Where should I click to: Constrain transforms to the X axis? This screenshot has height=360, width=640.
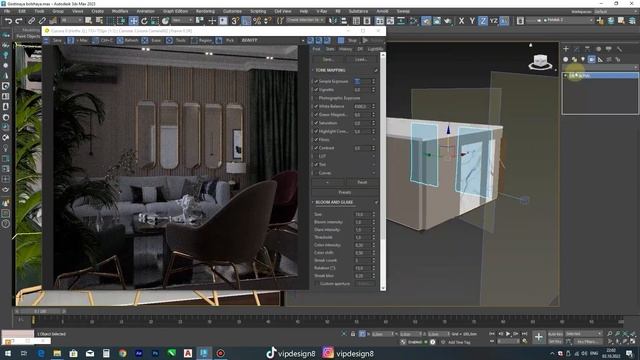point(461,20)
